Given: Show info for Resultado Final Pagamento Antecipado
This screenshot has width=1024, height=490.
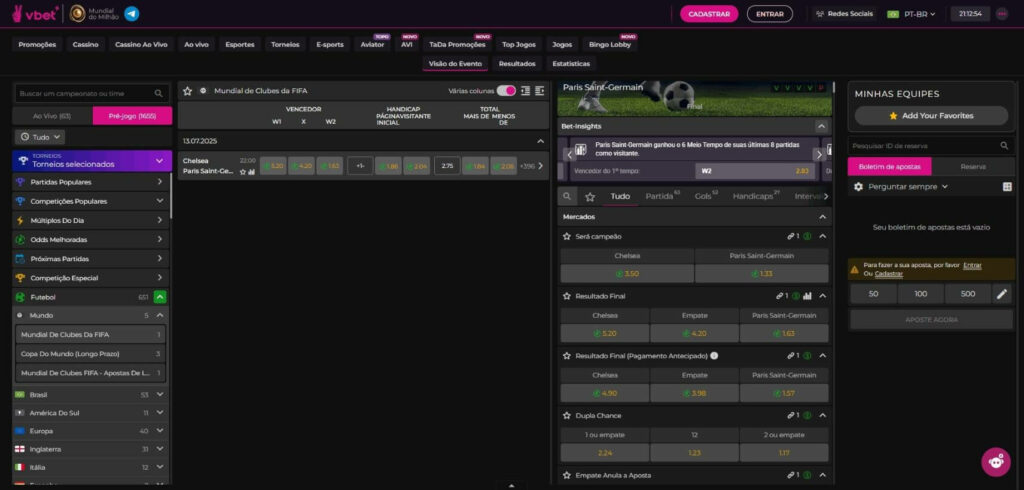Looking at the screenshot, I should pos(714,356).
